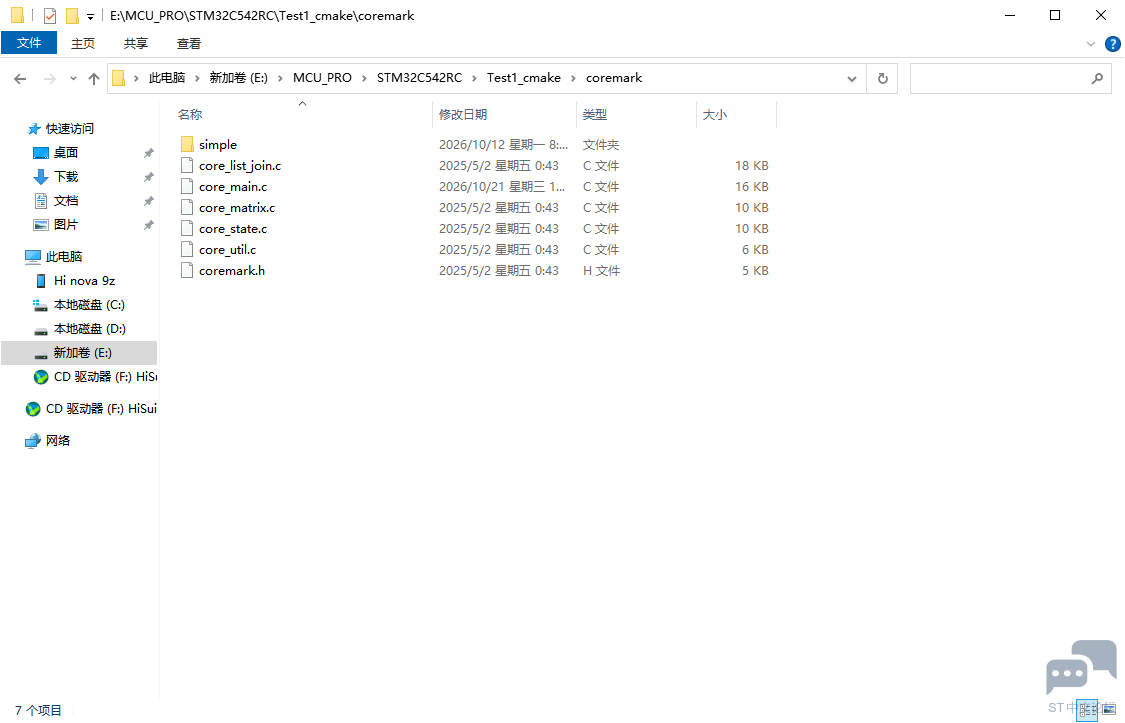Open the 文件 ribbon tab
Viewport: 1125px width, 723px height.
[x=29, y=43]
